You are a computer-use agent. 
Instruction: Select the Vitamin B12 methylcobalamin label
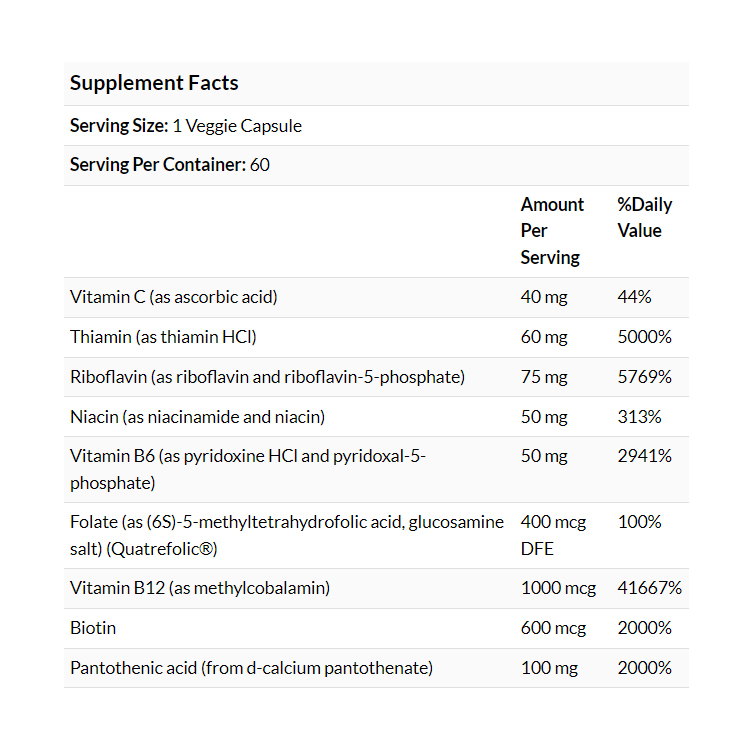pyautogui.click(x=200, y=588)
